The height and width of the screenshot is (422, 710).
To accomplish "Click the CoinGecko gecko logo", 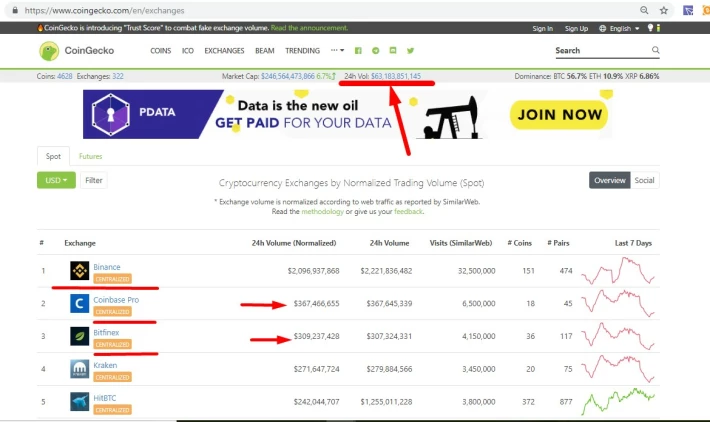I will pyautogui.click(x=49, y=51).
